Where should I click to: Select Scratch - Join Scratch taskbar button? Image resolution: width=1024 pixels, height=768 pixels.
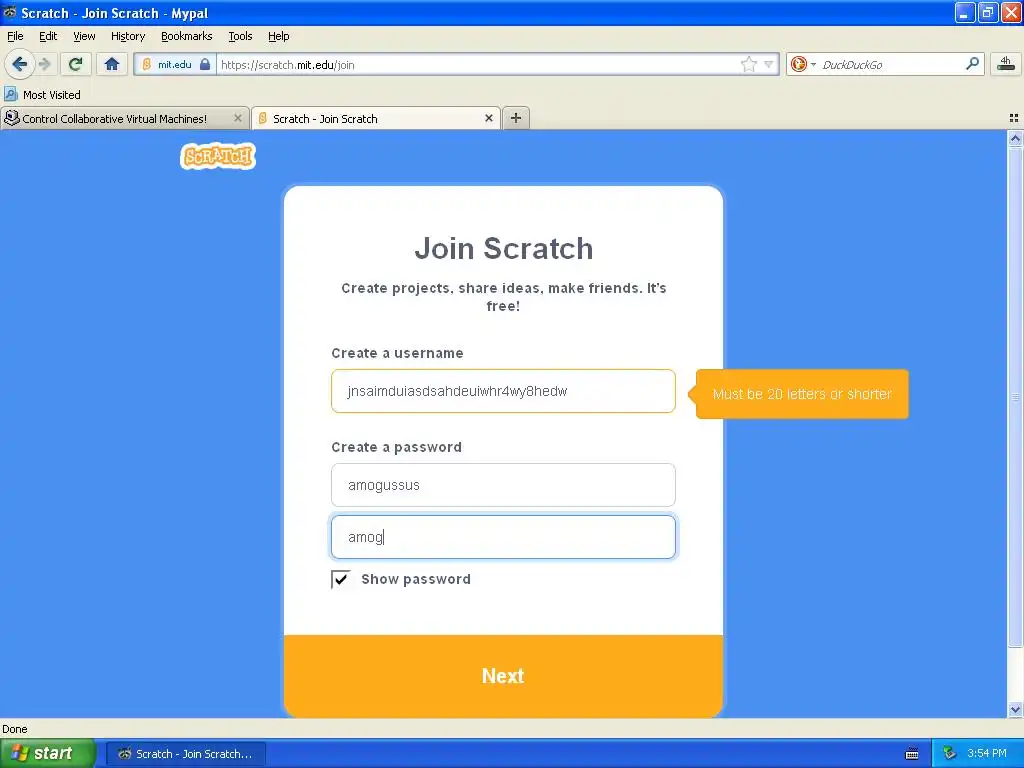(x=185, y=754)
